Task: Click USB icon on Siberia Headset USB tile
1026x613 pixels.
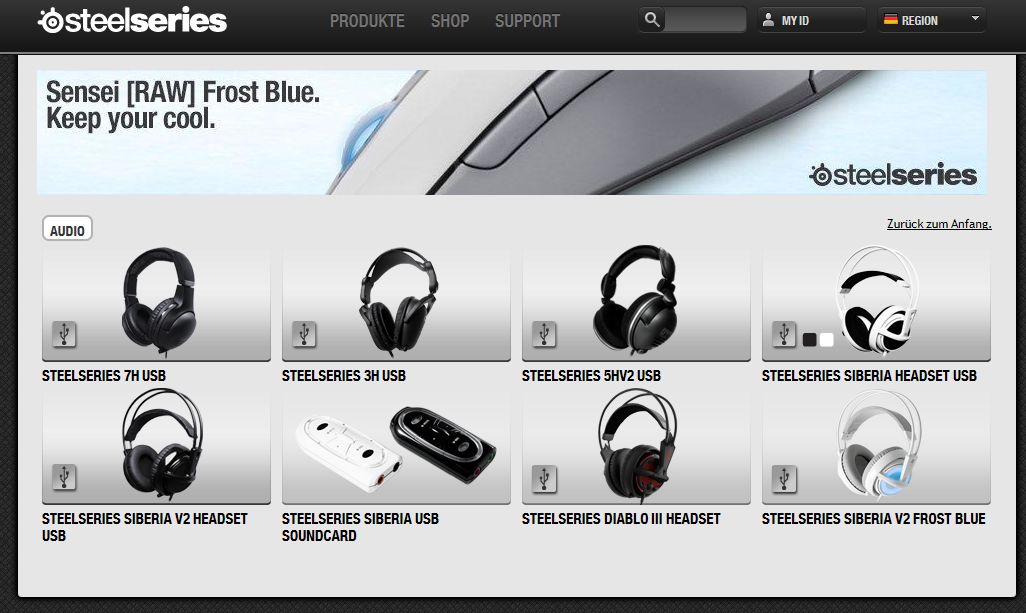Action: click(x=785, y=334)
